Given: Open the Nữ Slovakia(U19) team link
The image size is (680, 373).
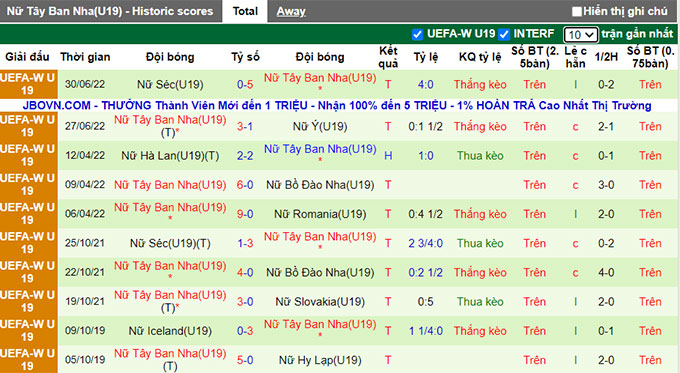Looking at the screenshot, I should pos(320,302).
